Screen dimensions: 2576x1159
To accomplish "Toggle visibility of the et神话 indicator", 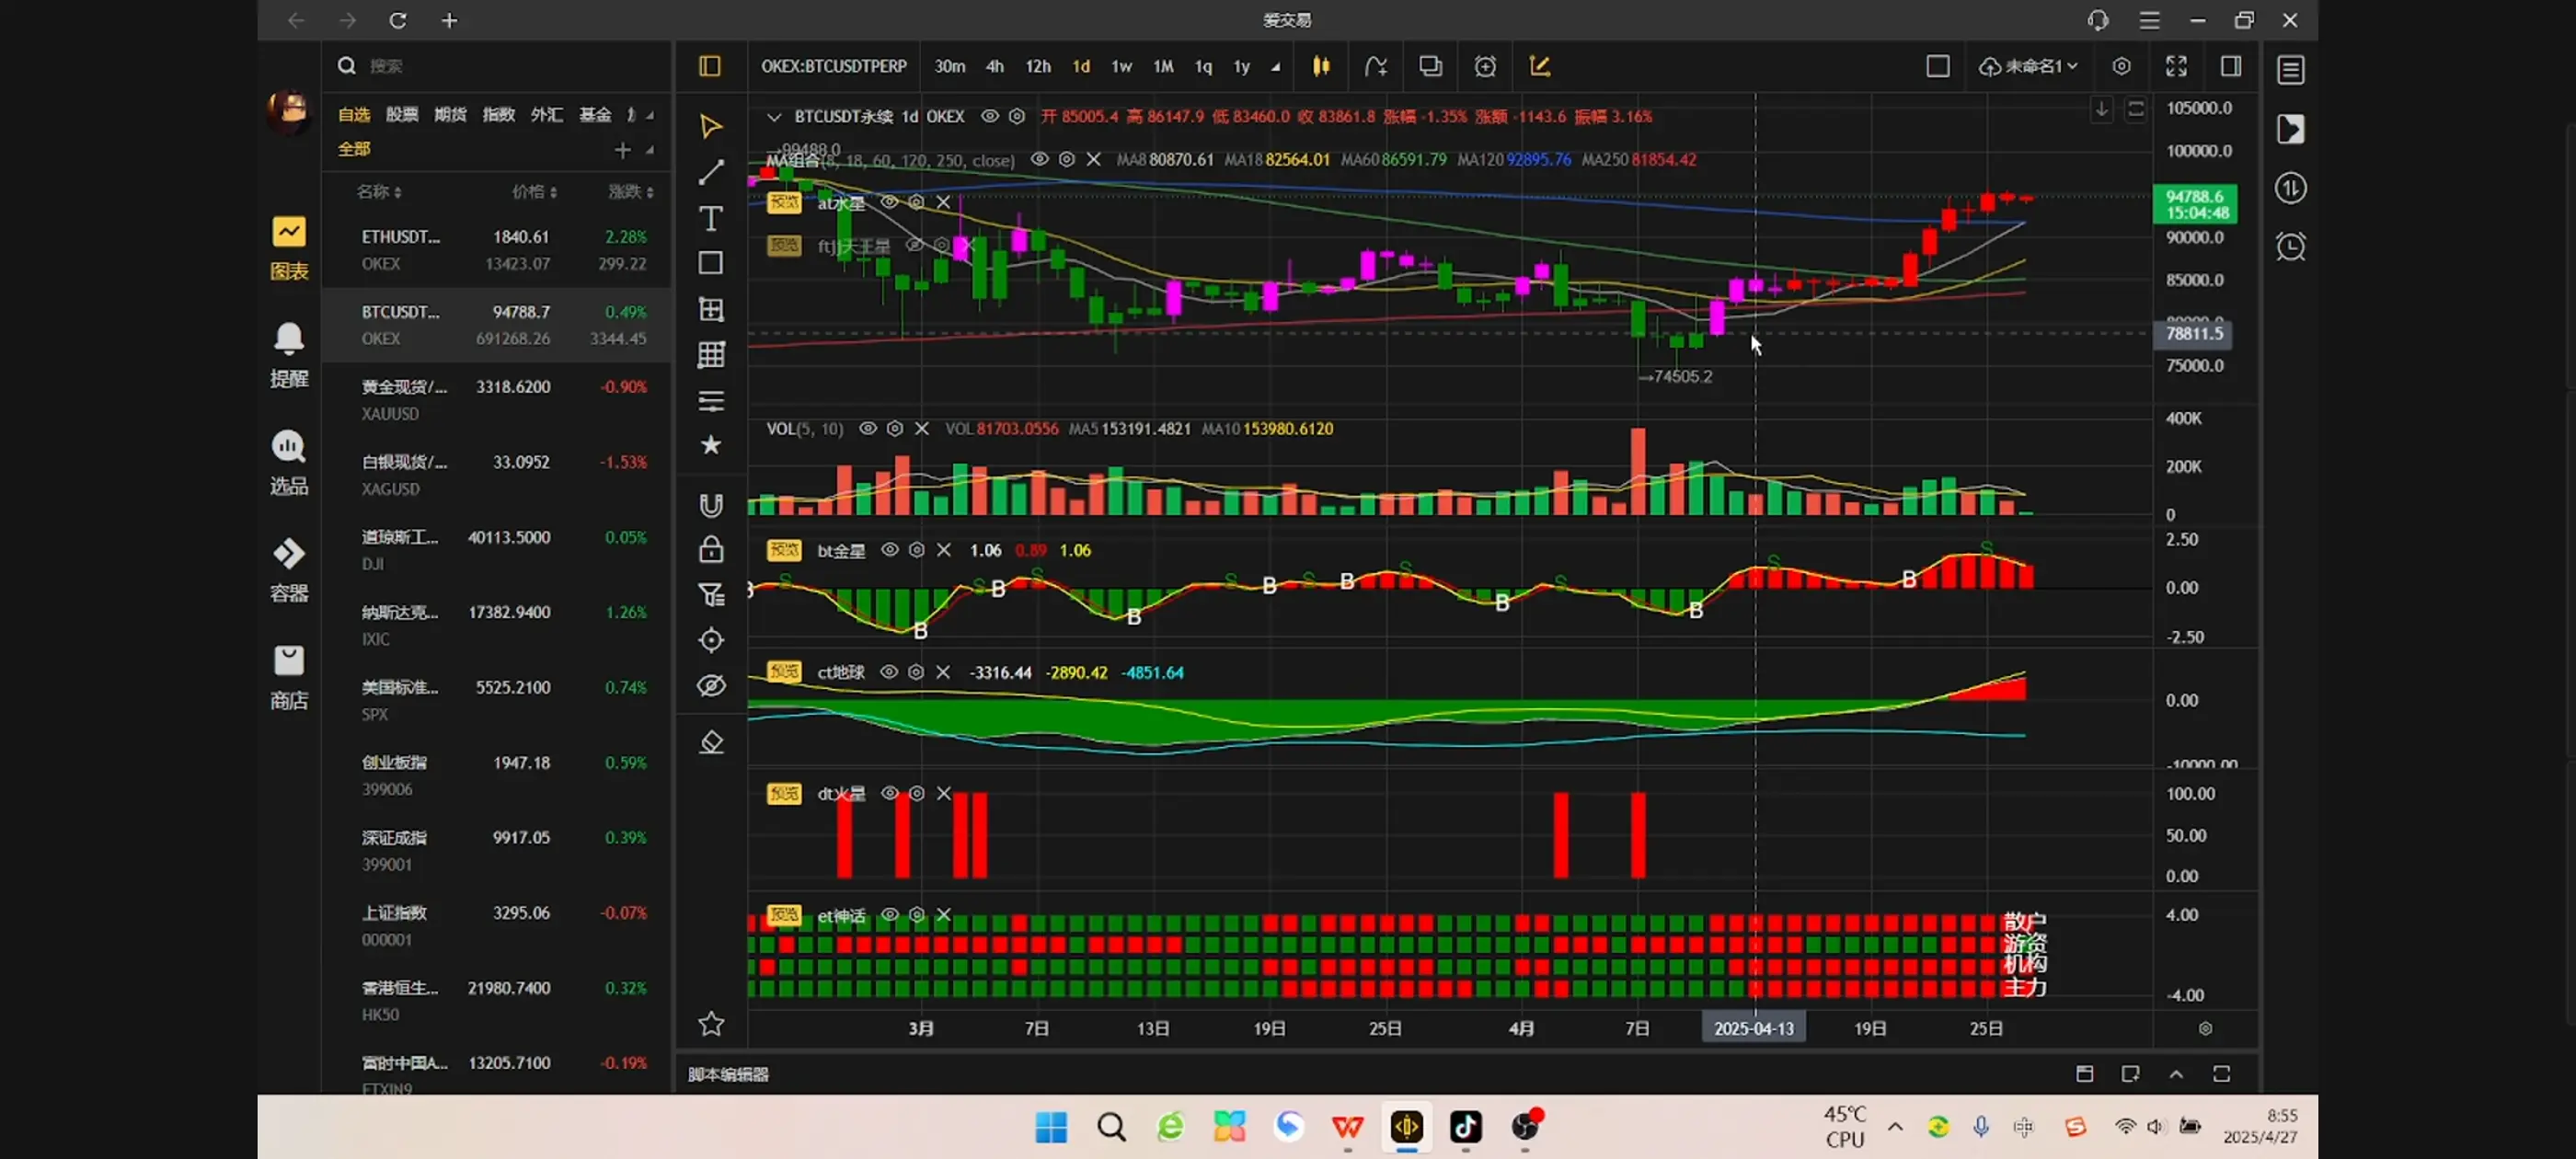I will click(889, 915).
